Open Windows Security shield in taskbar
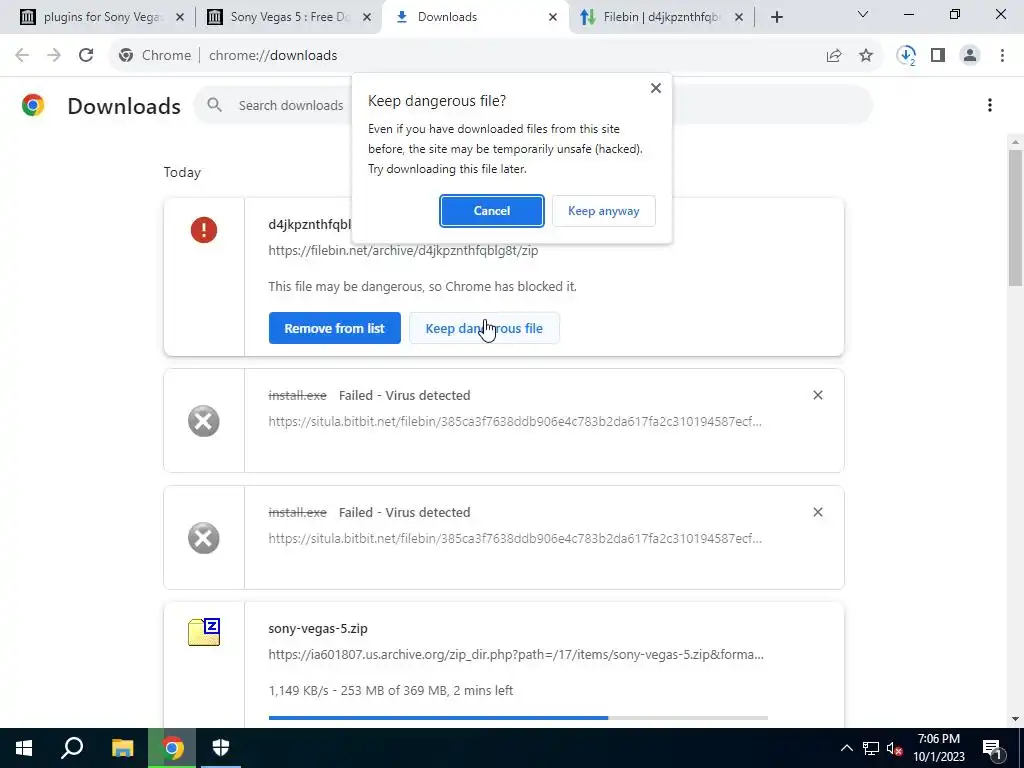1024x768 pixels. point(221,748)
